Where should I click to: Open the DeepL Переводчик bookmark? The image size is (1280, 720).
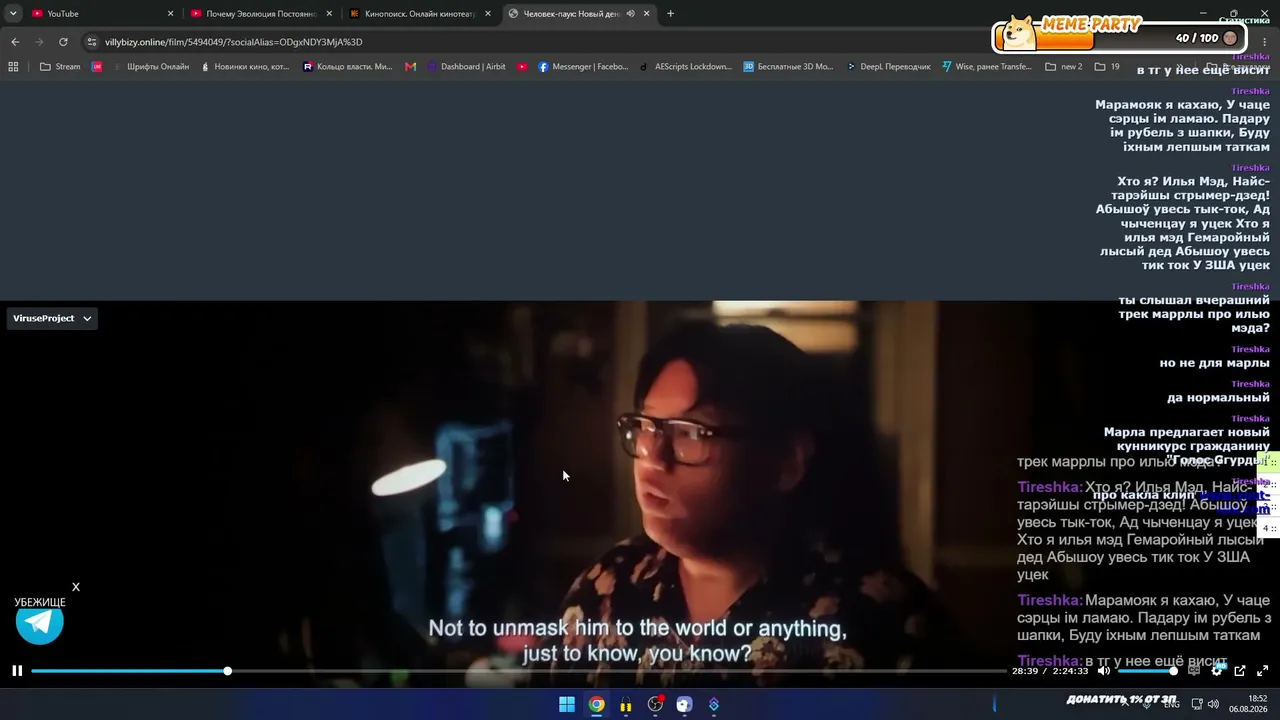click(888, 67)
